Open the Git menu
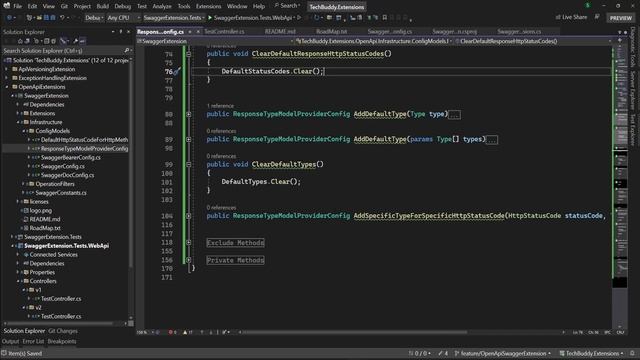 pyautogui.click(x=64, y=6)
